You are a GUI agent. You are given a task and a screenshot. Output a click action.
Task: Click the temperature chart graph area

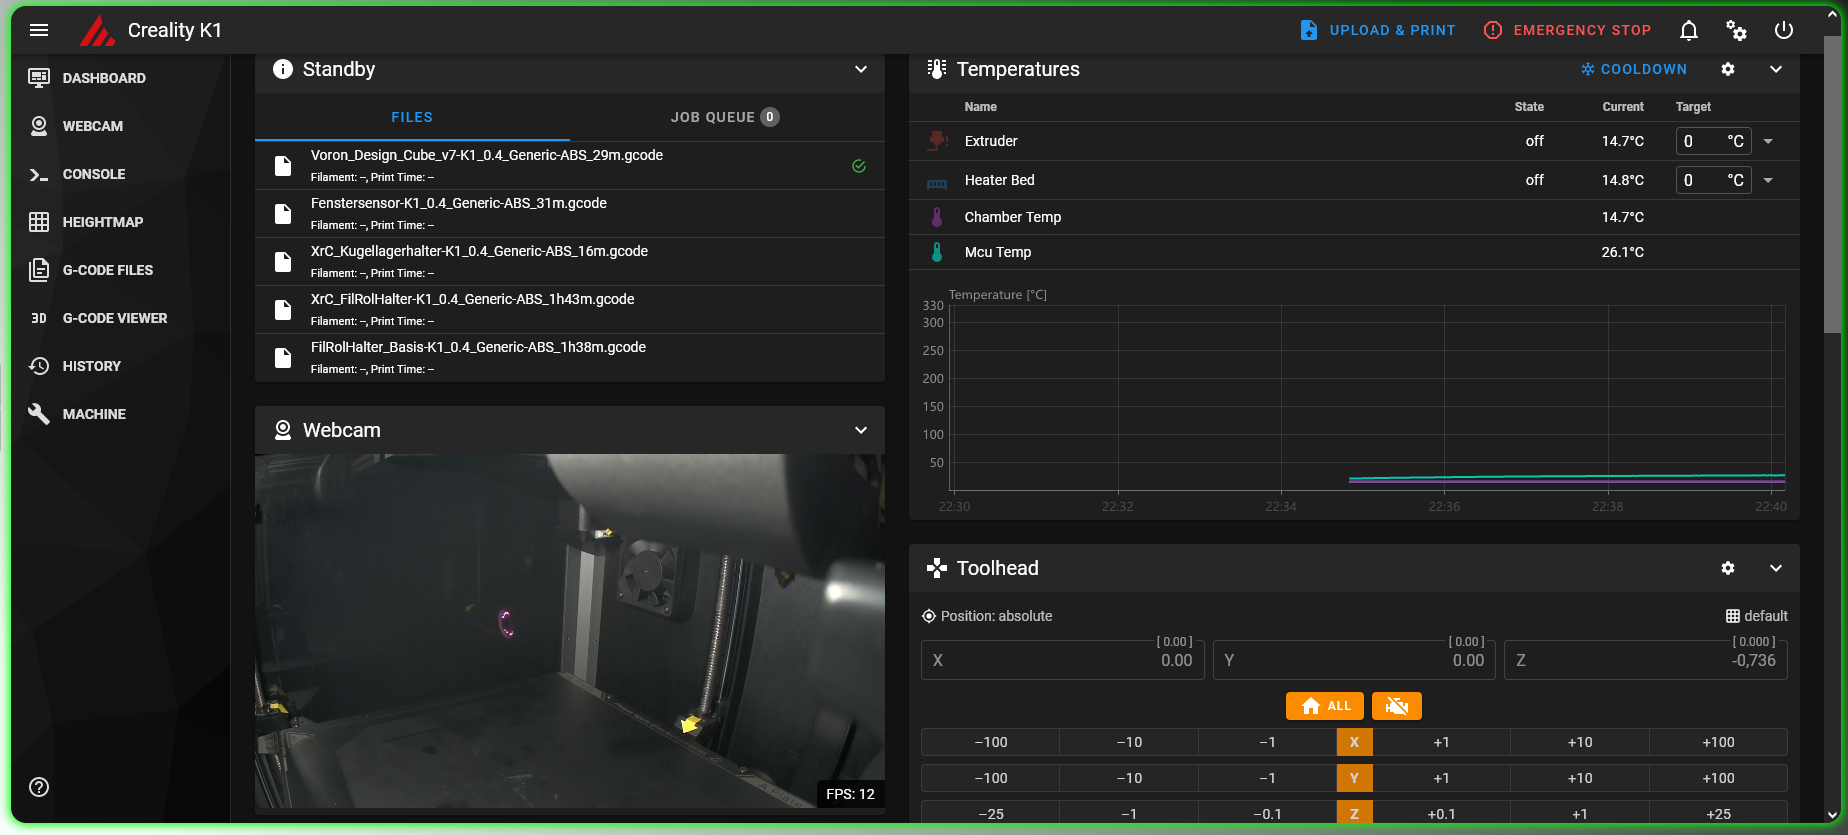click(1366, 400)
